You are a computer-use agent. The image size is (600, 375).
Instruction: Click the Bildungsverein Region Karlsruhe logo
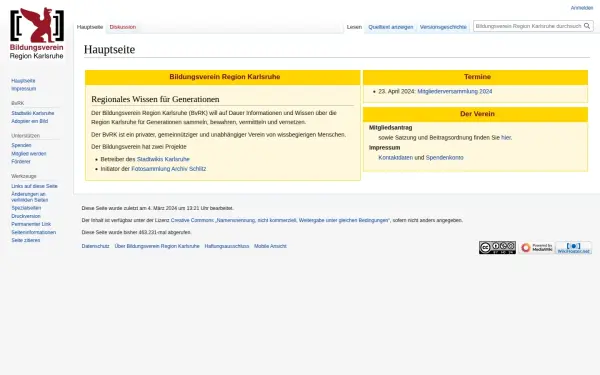point(37,34)
